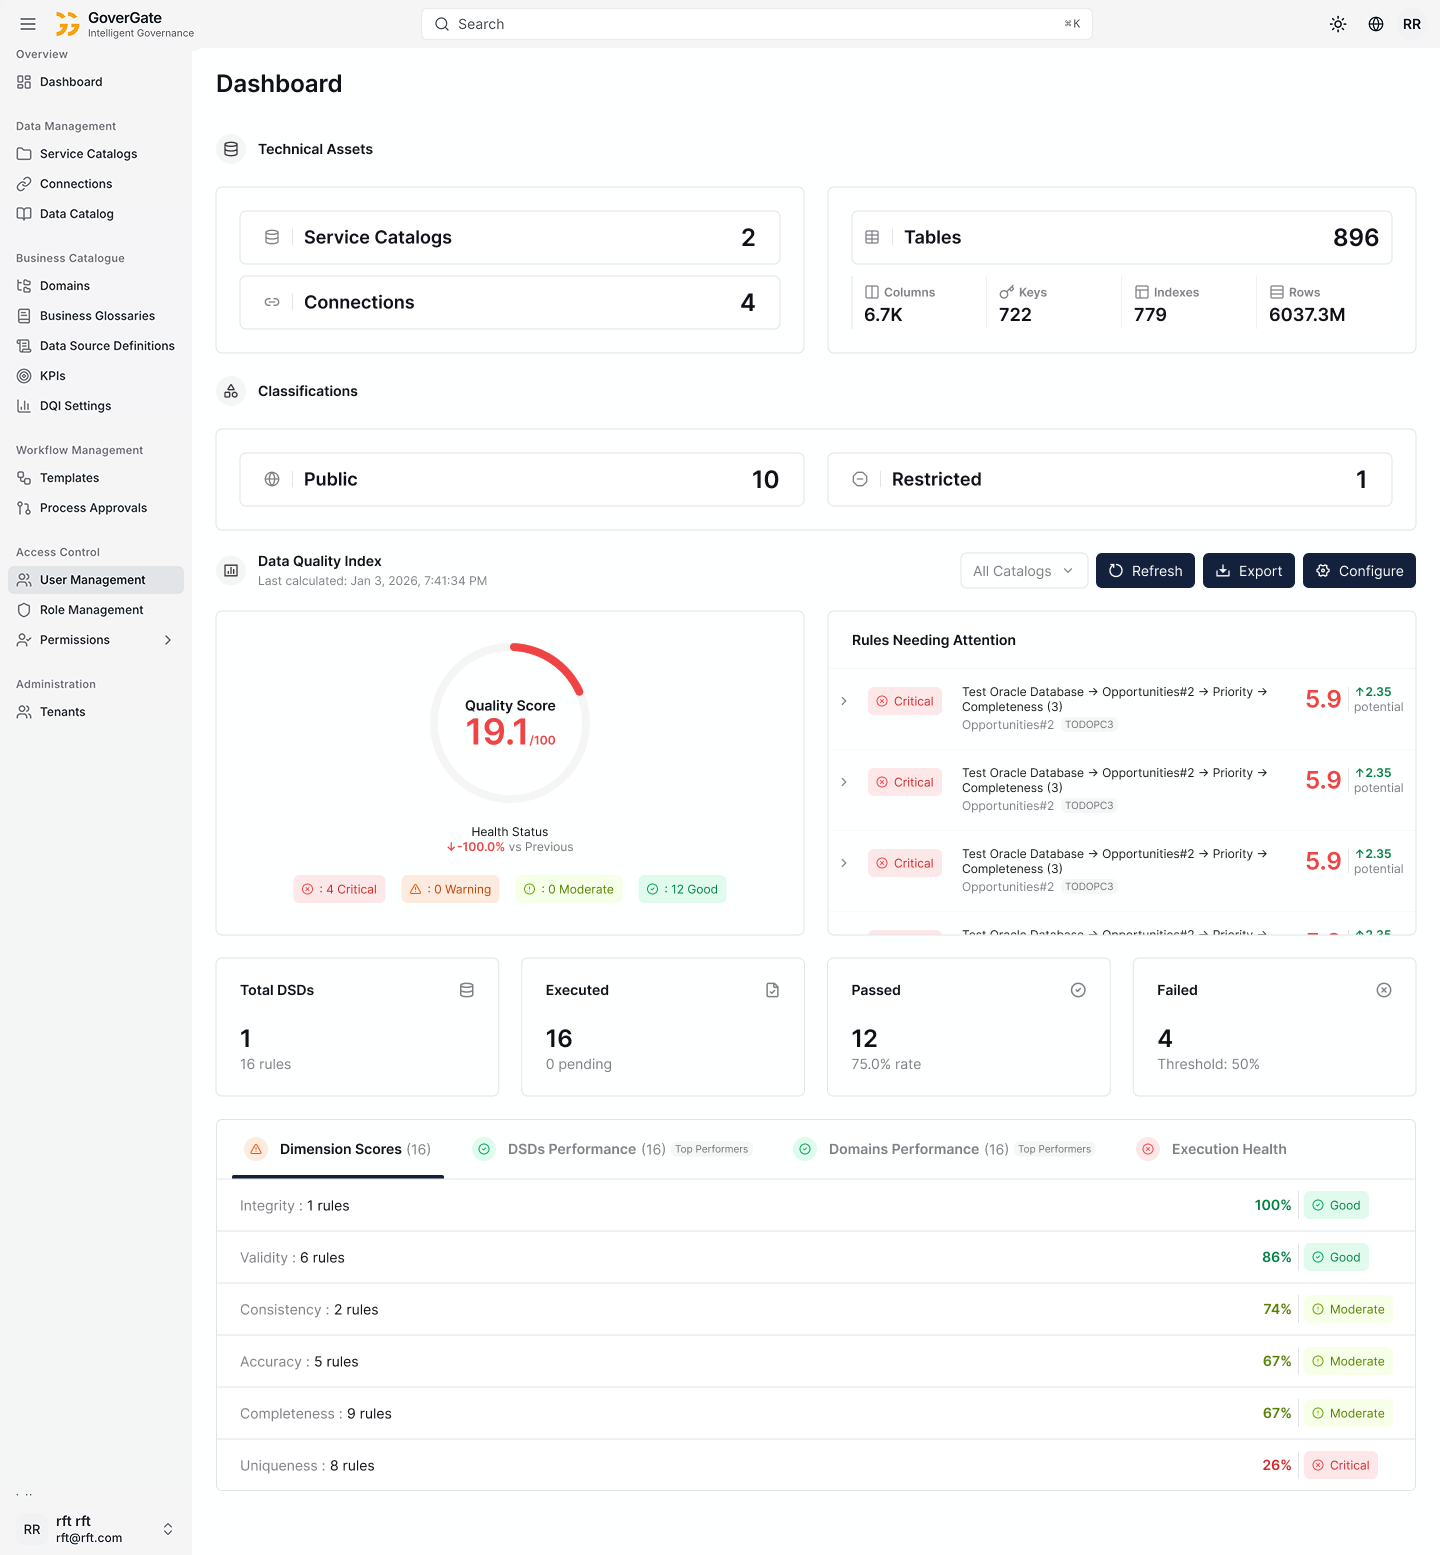Click the RR user avatar in header
Viewport: 1440px width, 1555px height.
pos(1412,24)
